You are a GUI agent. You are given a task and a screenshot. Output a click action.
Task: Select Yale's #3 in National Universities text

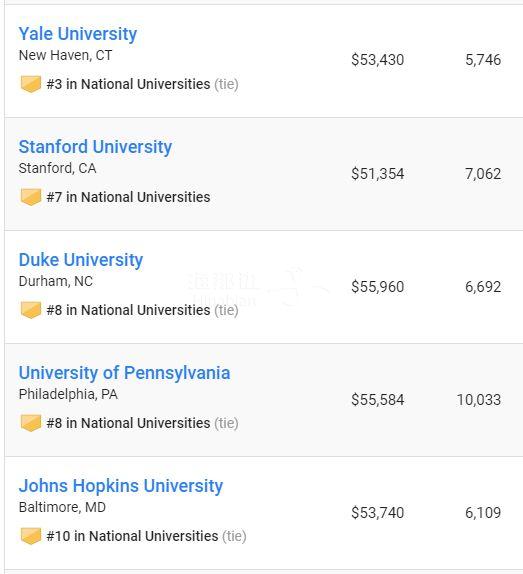(128, 84)
